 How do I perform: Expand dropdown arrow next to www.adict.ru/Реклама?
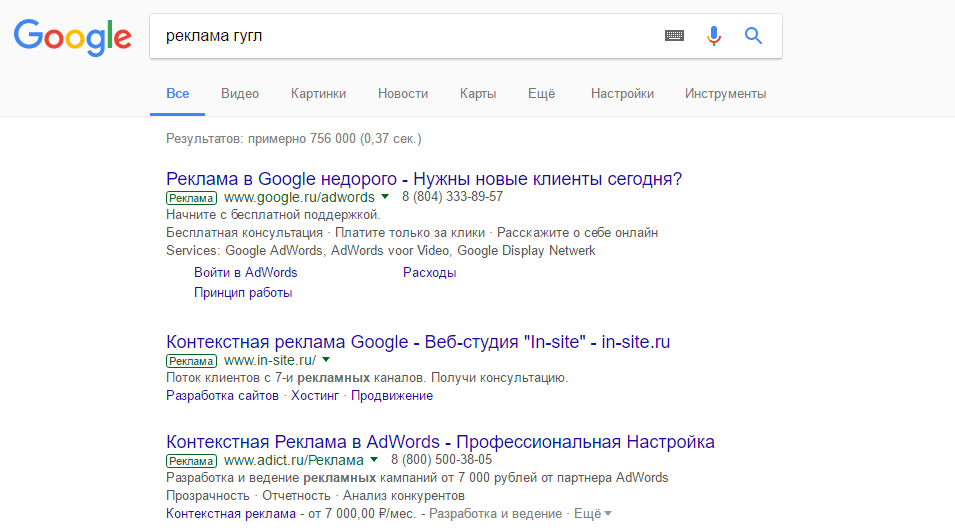(x=374, y=461)
